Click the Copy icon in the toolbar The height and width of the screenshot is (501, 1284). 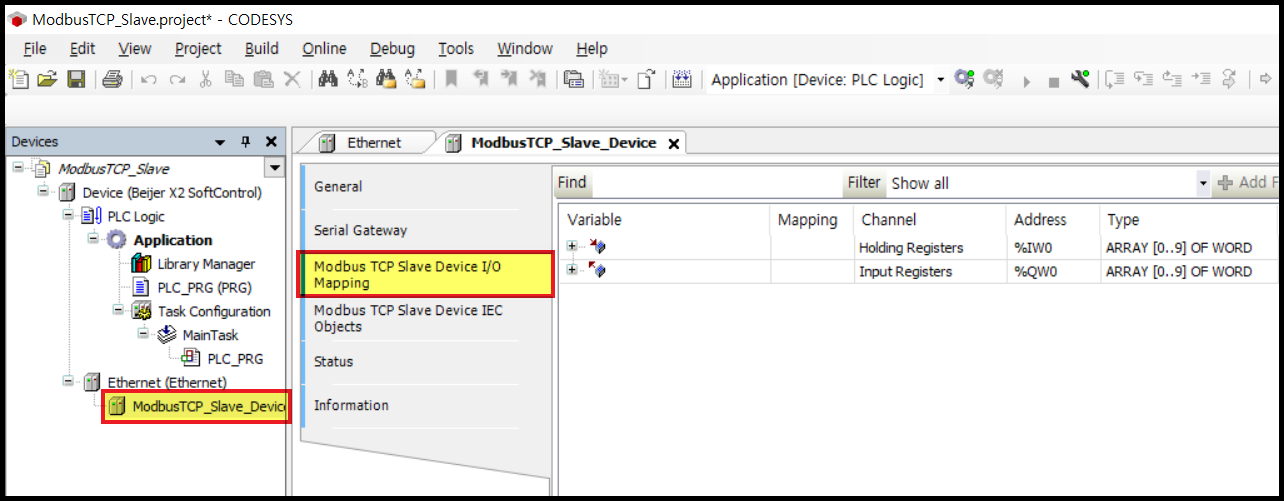point(234,80)
